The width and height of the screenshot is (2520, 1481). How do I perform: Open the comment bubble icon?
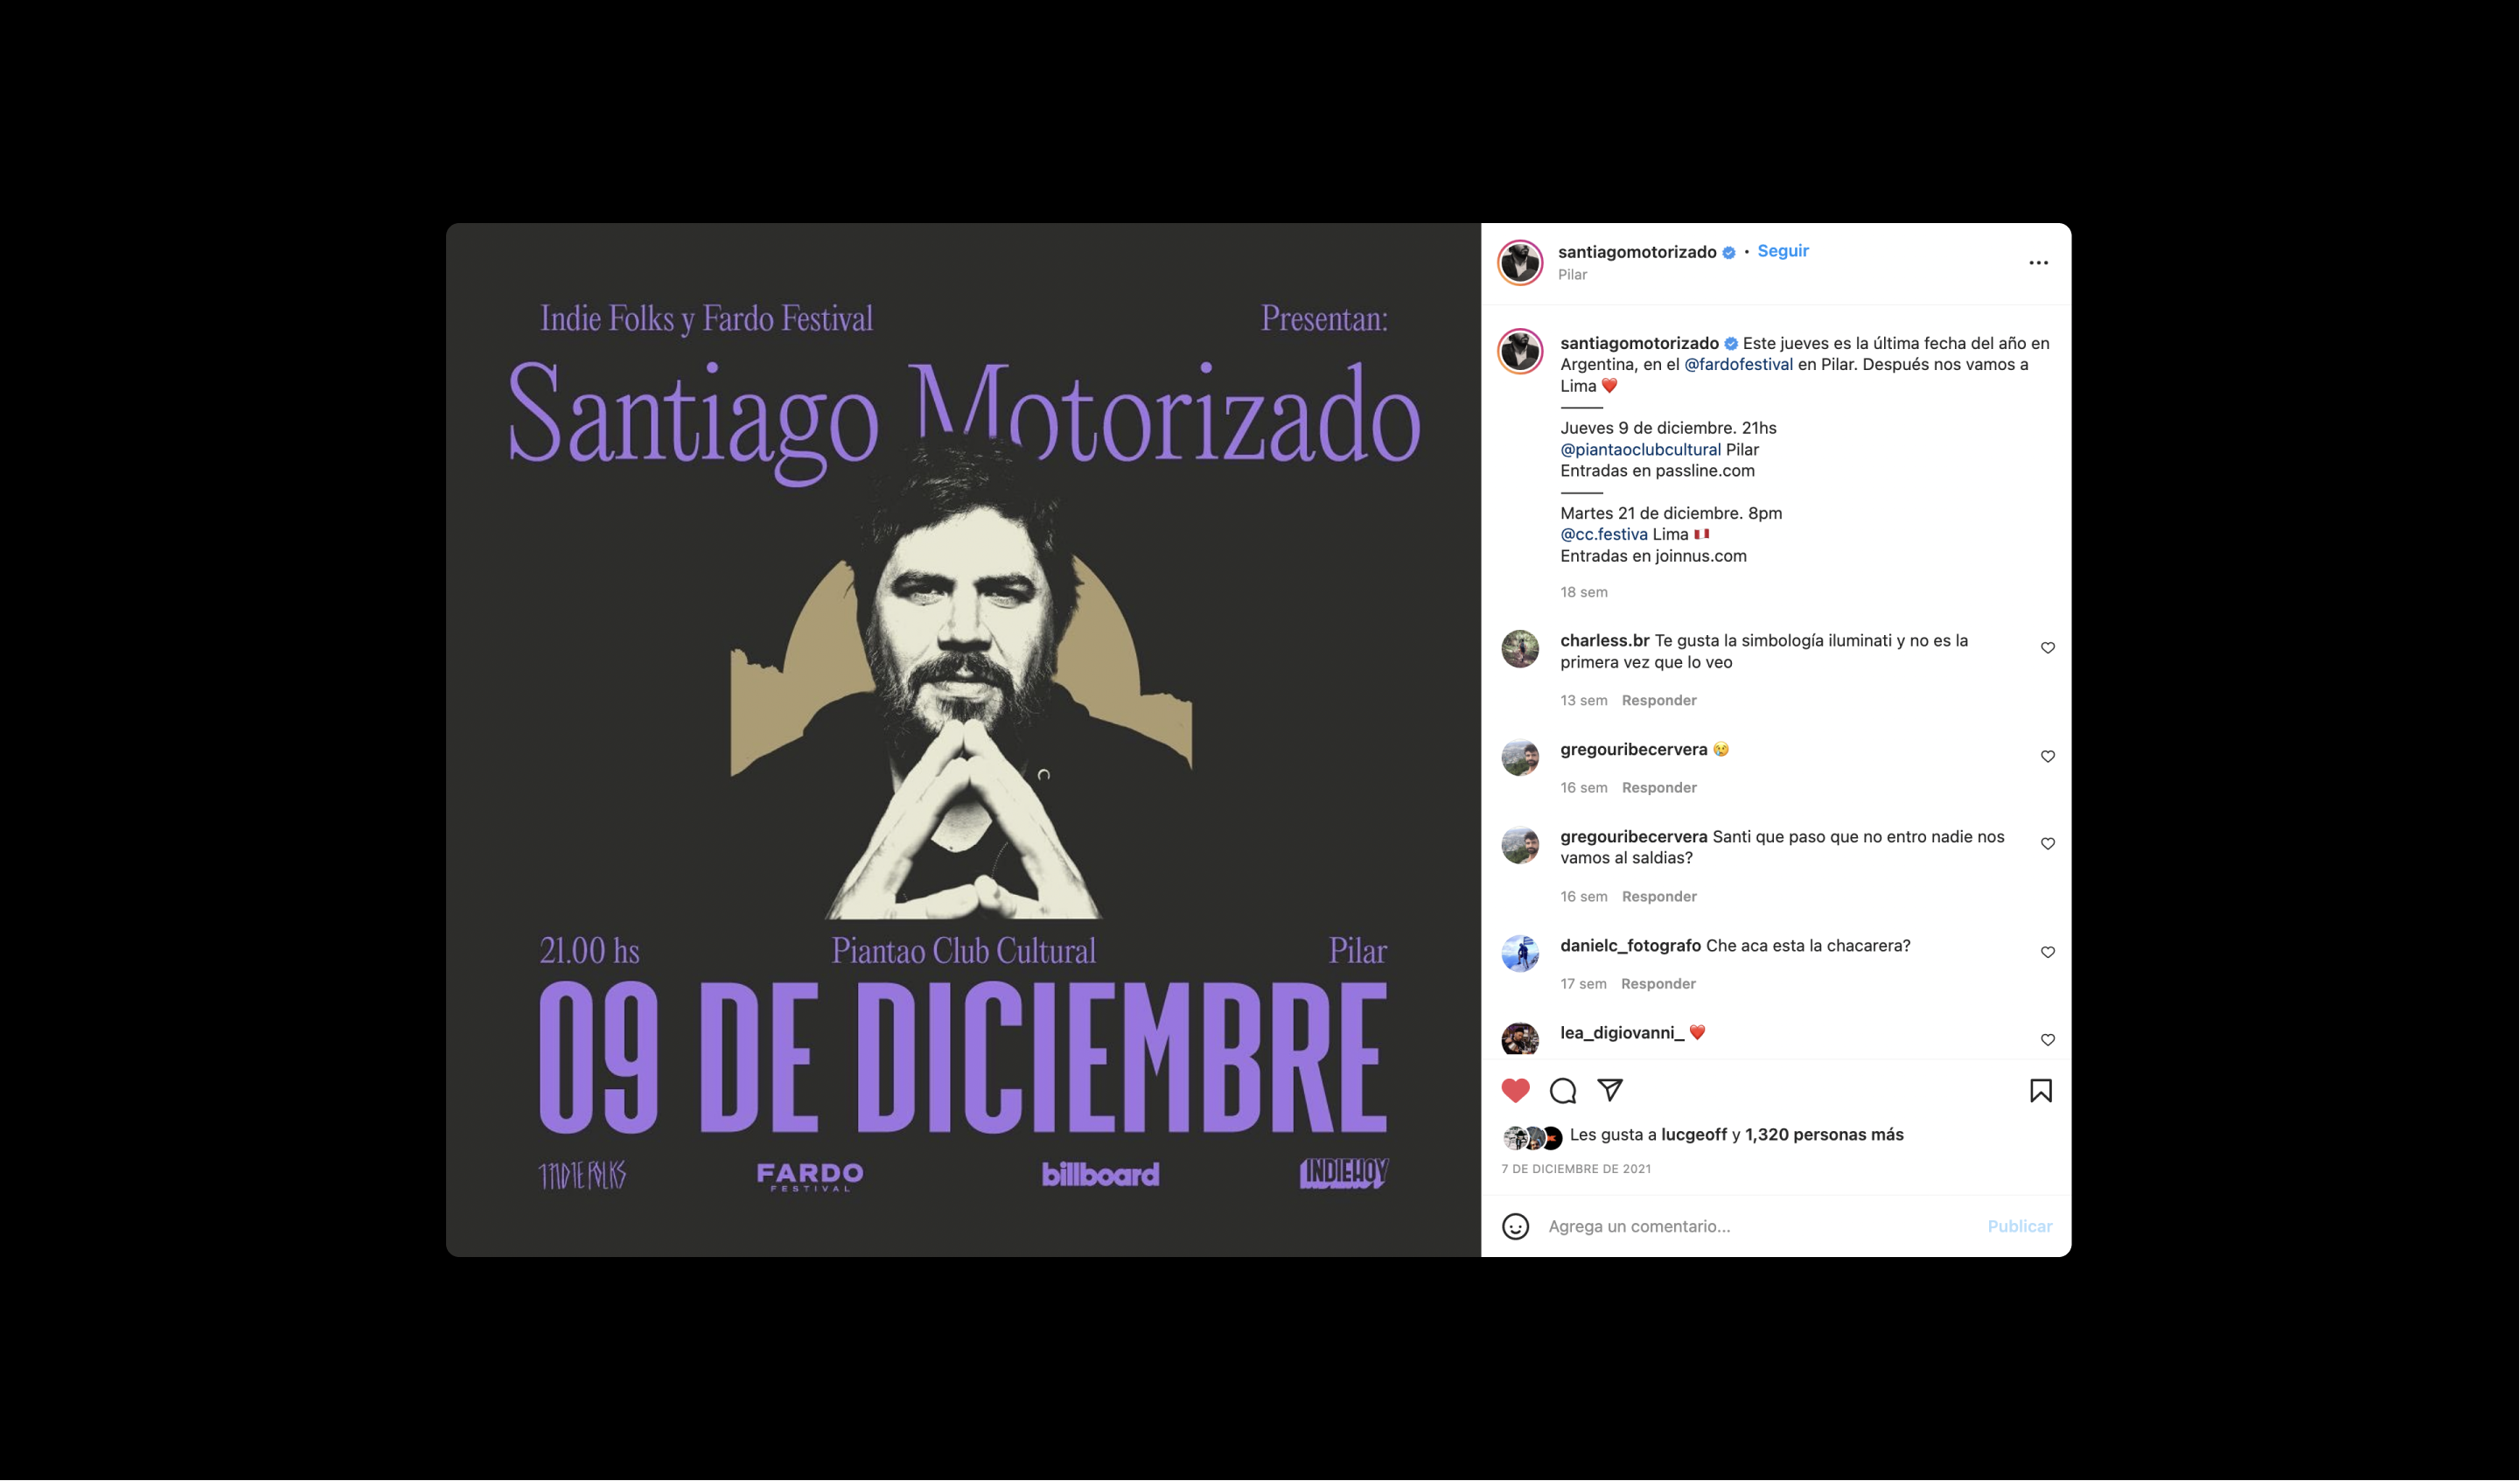point(1562,1090)
